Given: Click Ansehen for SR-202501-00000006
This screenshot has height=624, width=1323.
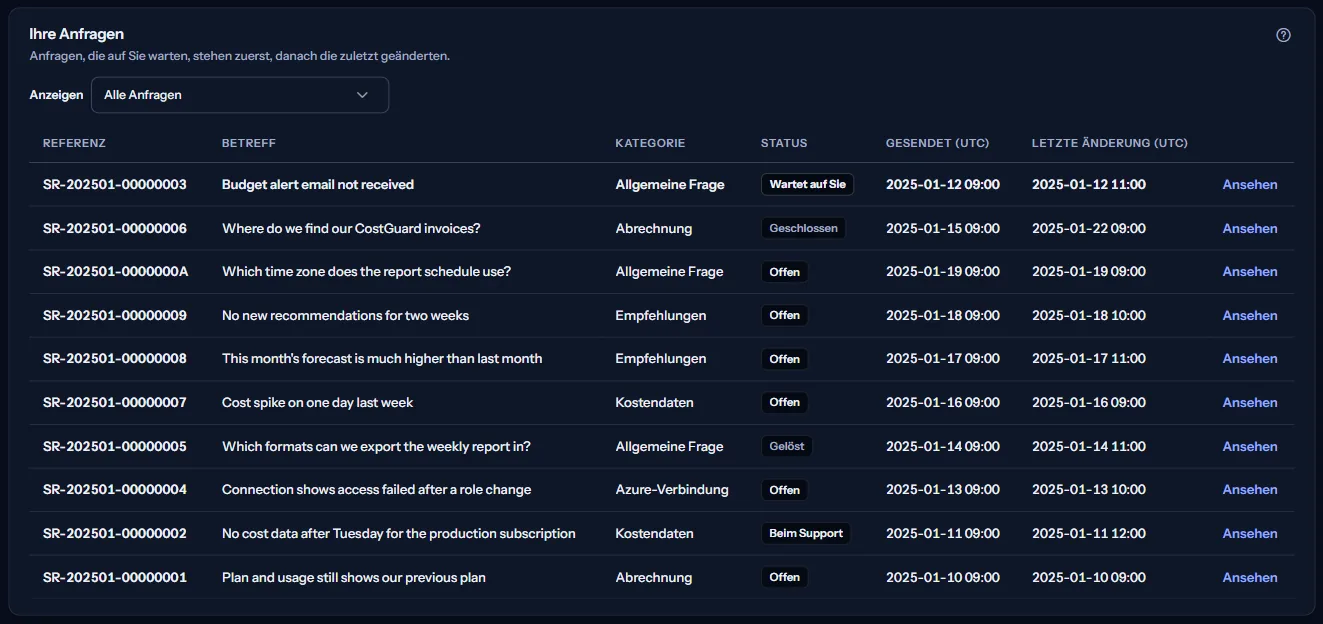Looking at the screenshot, I should point(1250,228).
